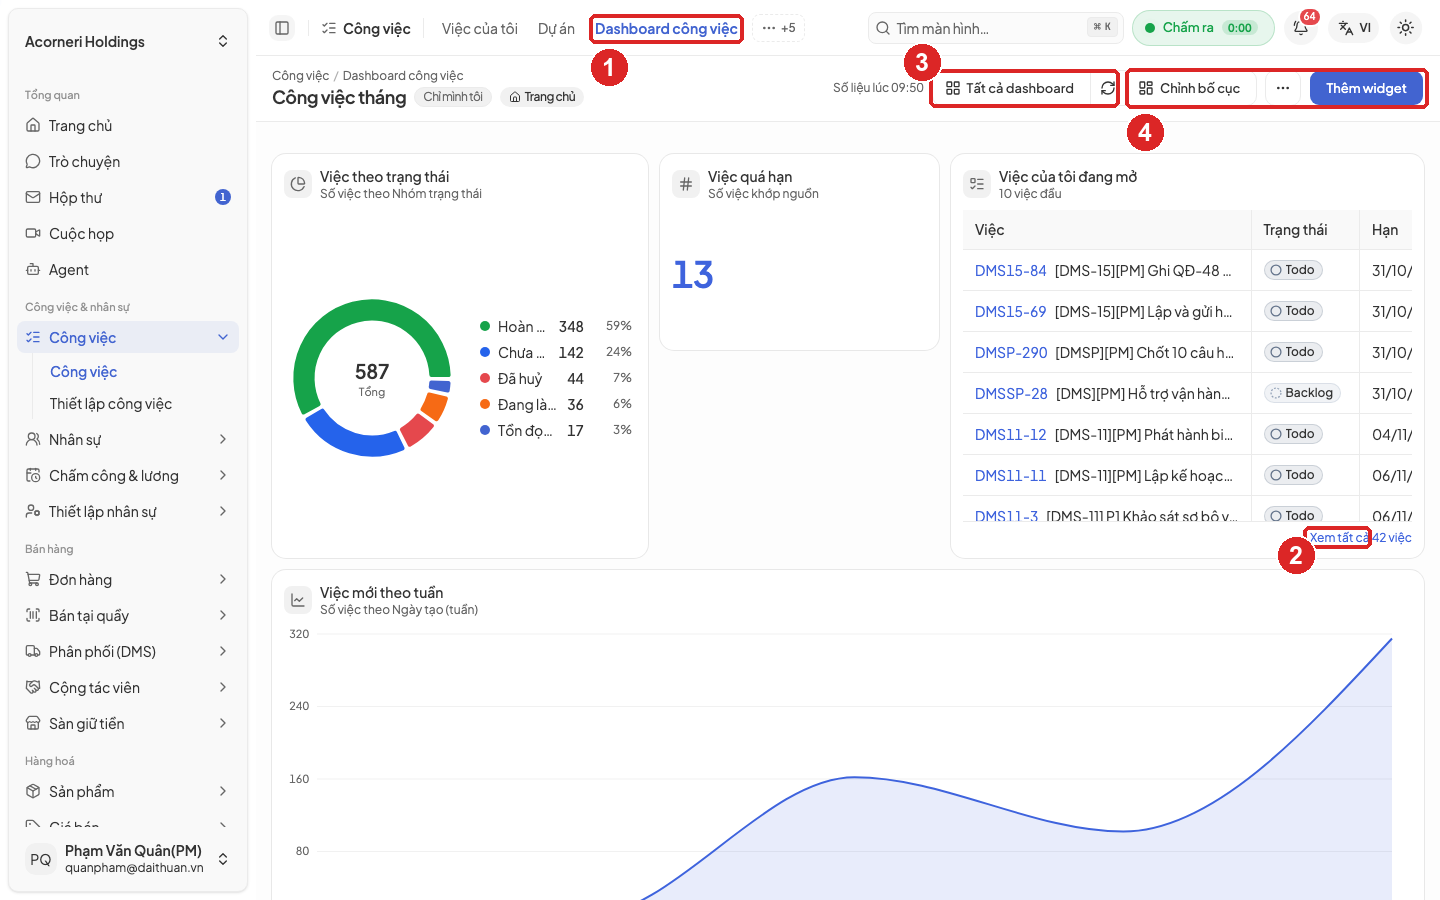The width and height of the screenshot is (1440, 900).
Task: Click the Chỉnh bố cục button
Action: 1190,88
